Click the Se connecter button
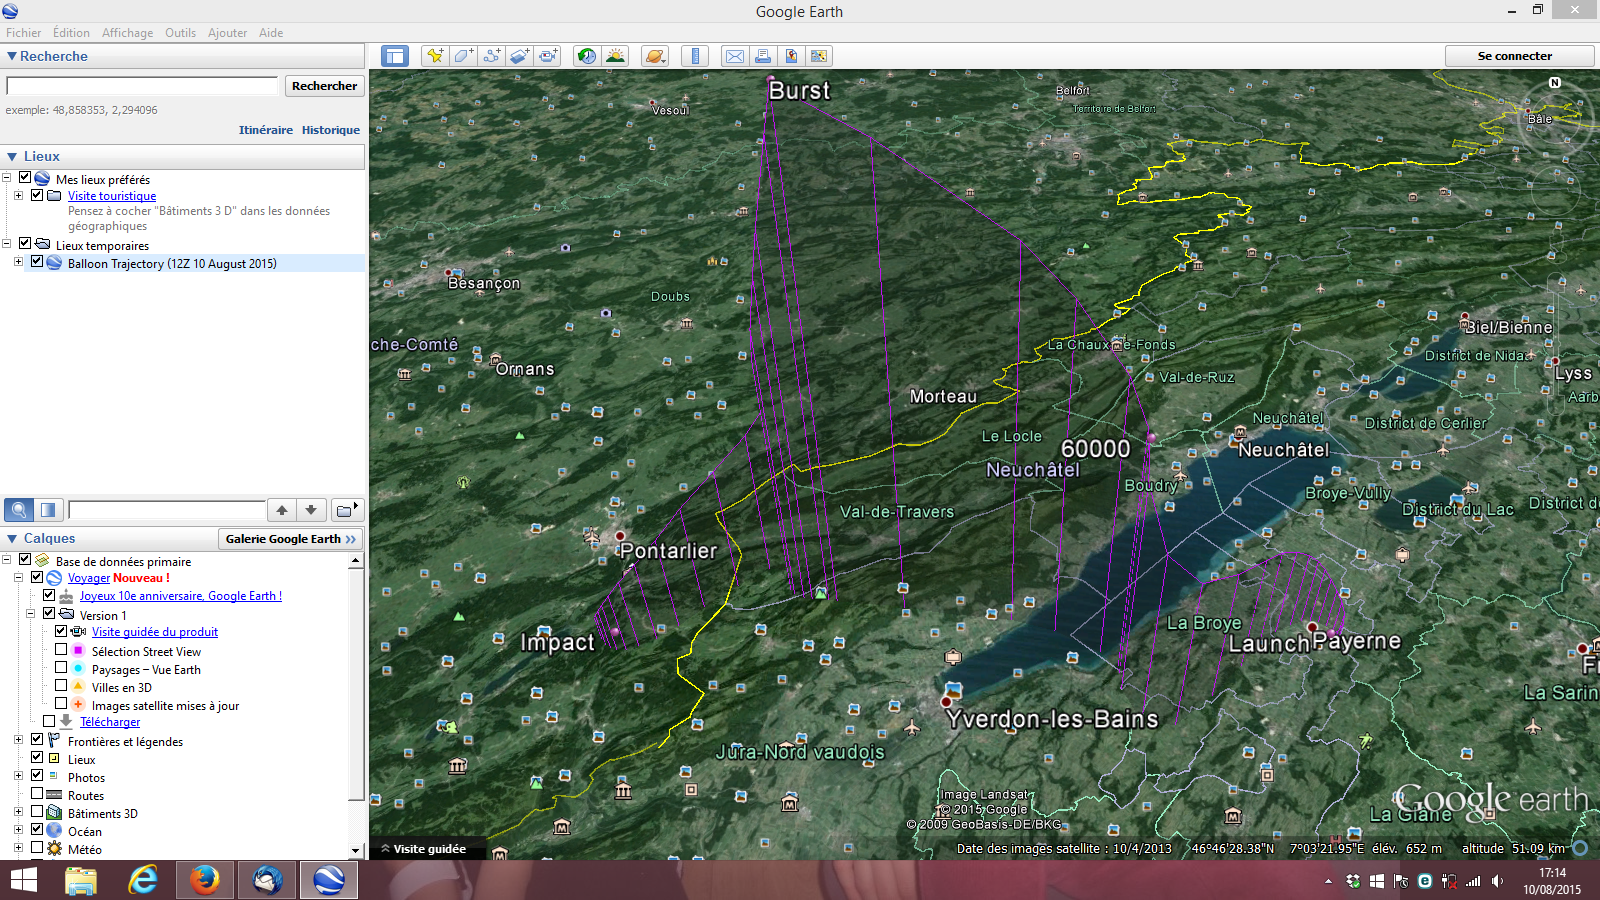The height and width of the screenshot is (900, 1600). tap(1514, 56)
